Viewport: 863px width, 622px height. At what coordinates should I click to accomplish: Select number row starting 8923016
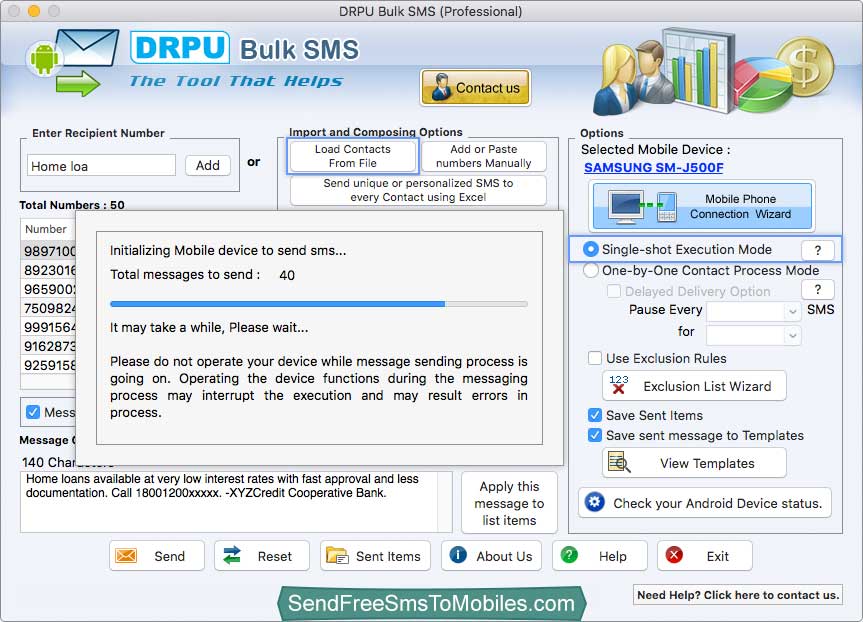pos(48,270)
